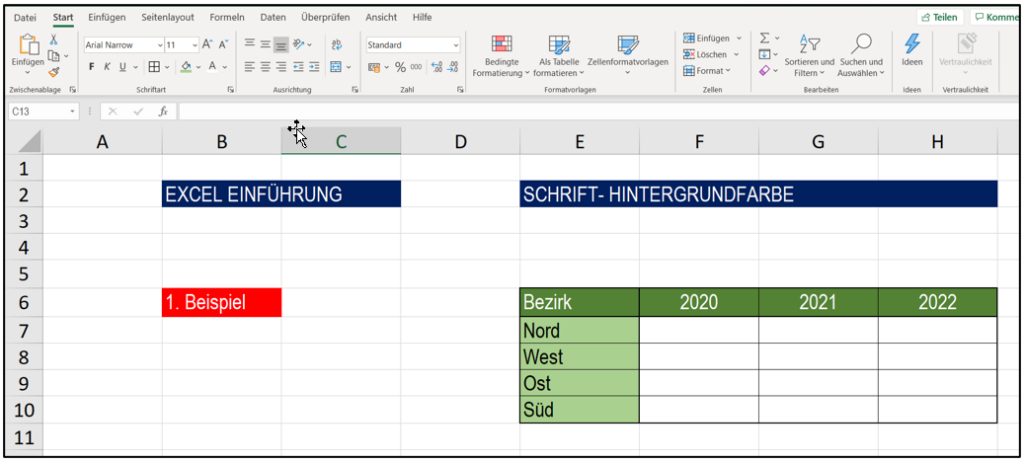Screen dimensions: 1024x463
Task: Click the insert function fx icon
Action: pos(163,112)
